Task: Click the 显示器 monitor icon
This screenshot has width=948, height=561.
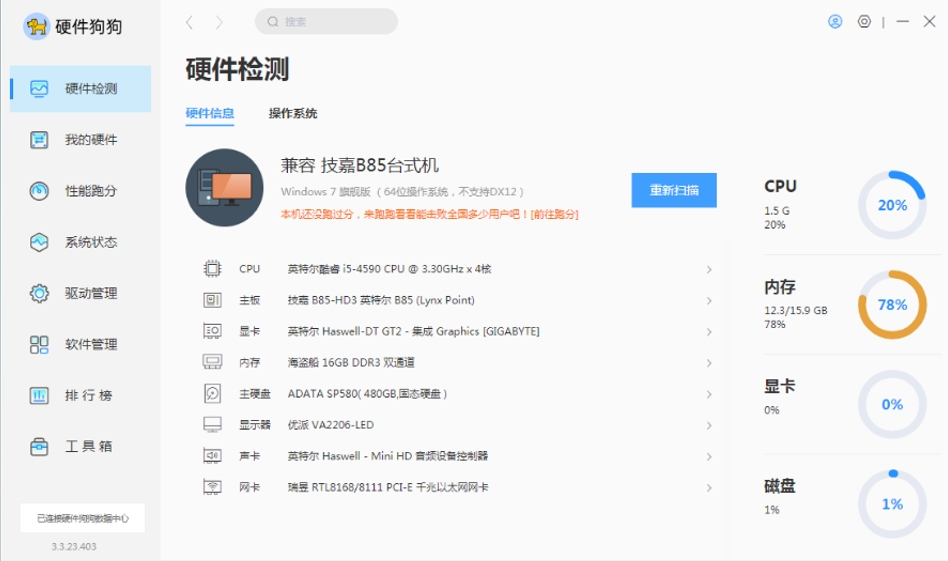Action: click(212, 425)
